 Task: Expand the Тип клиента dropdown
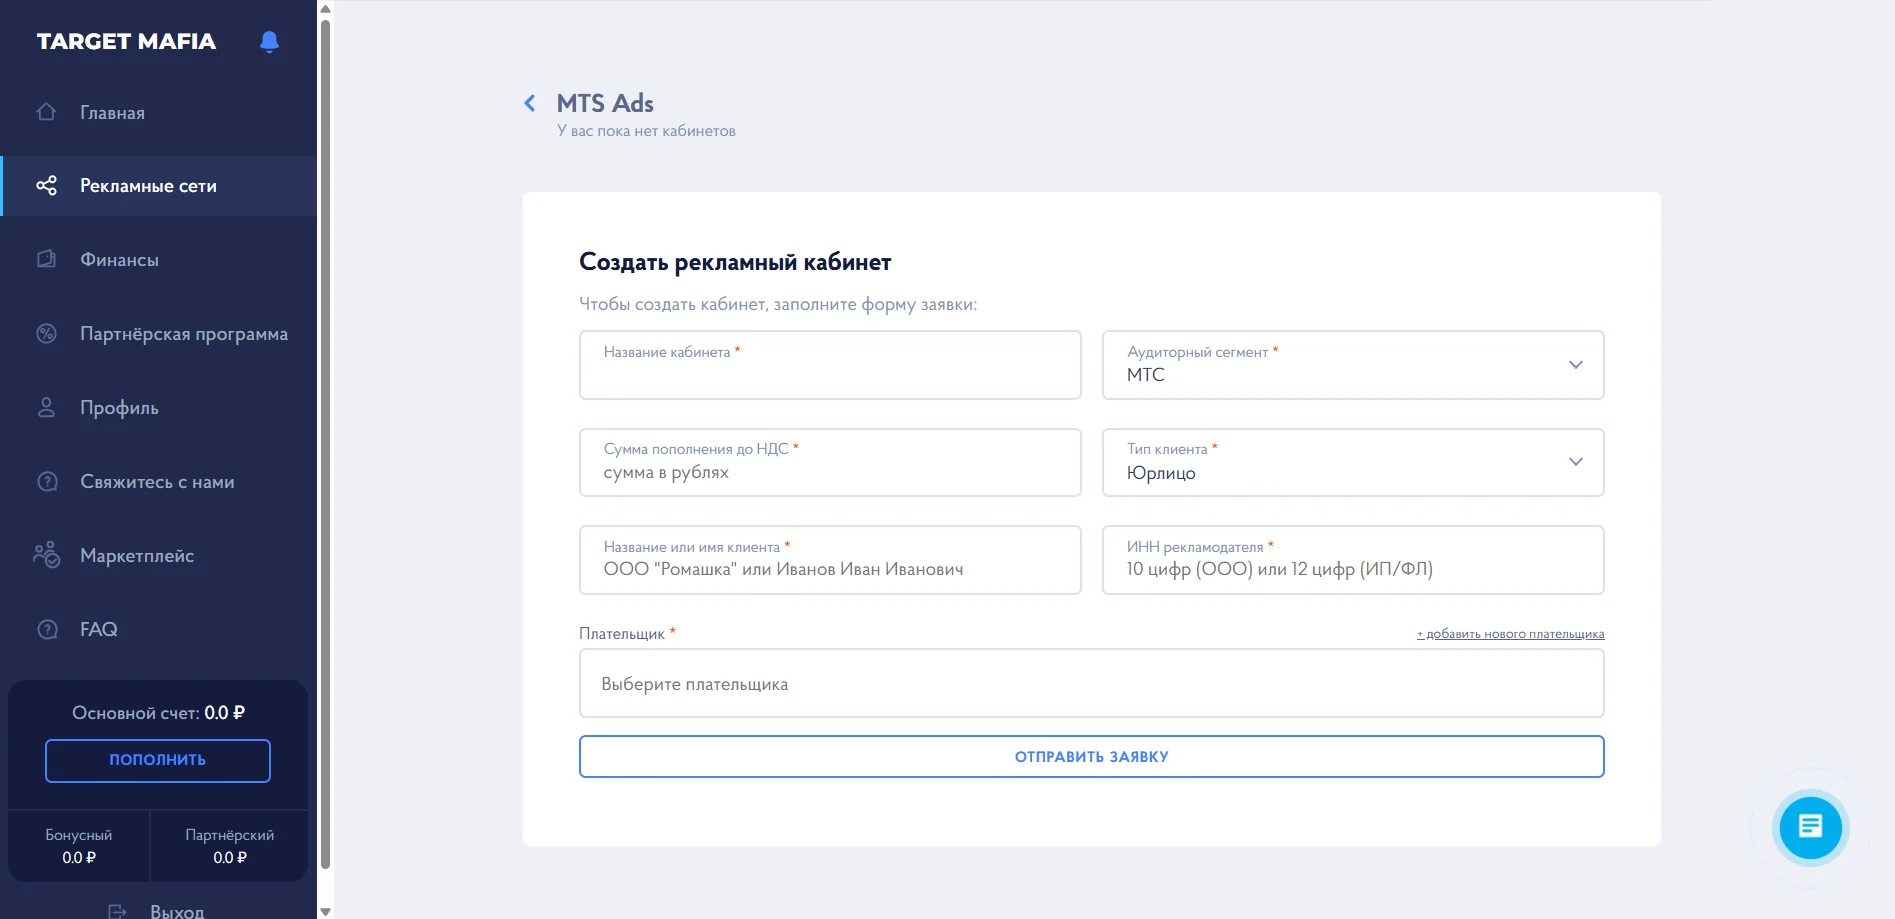point(1353,462)
